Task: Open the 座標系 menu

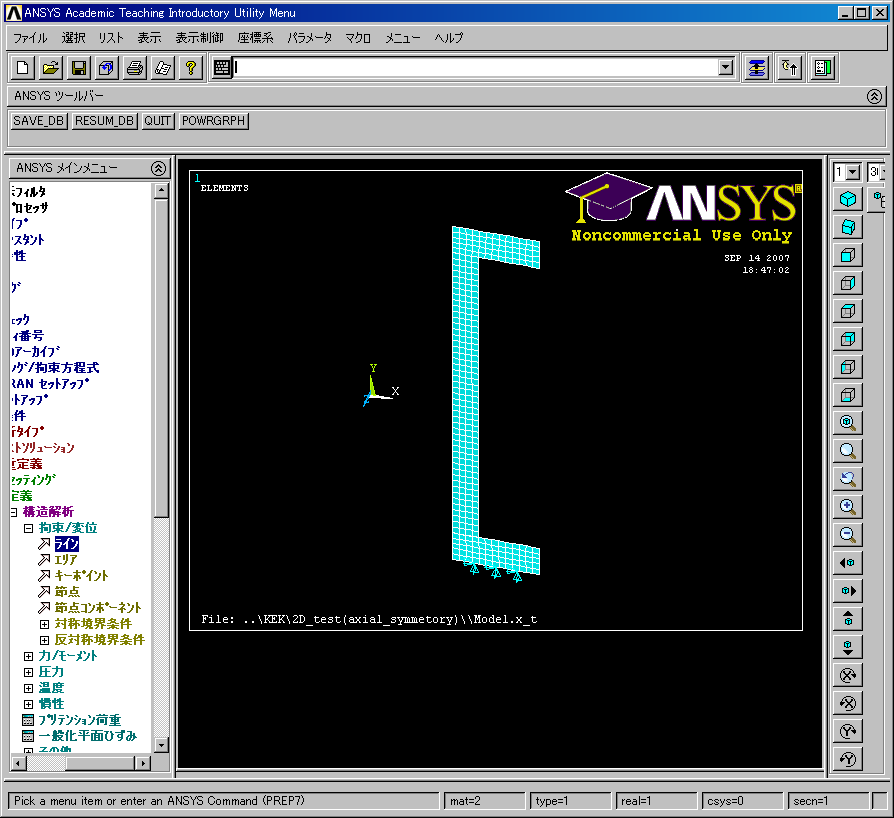Action: pos(255,38)
